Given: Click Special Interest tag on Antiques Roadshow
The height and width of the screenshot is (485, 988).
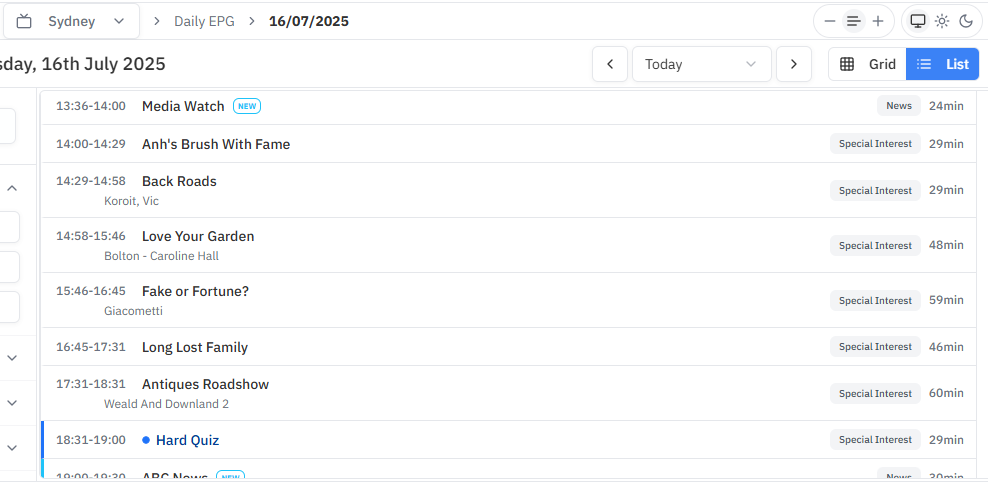Looking at the screenshot, I should 875,393.
